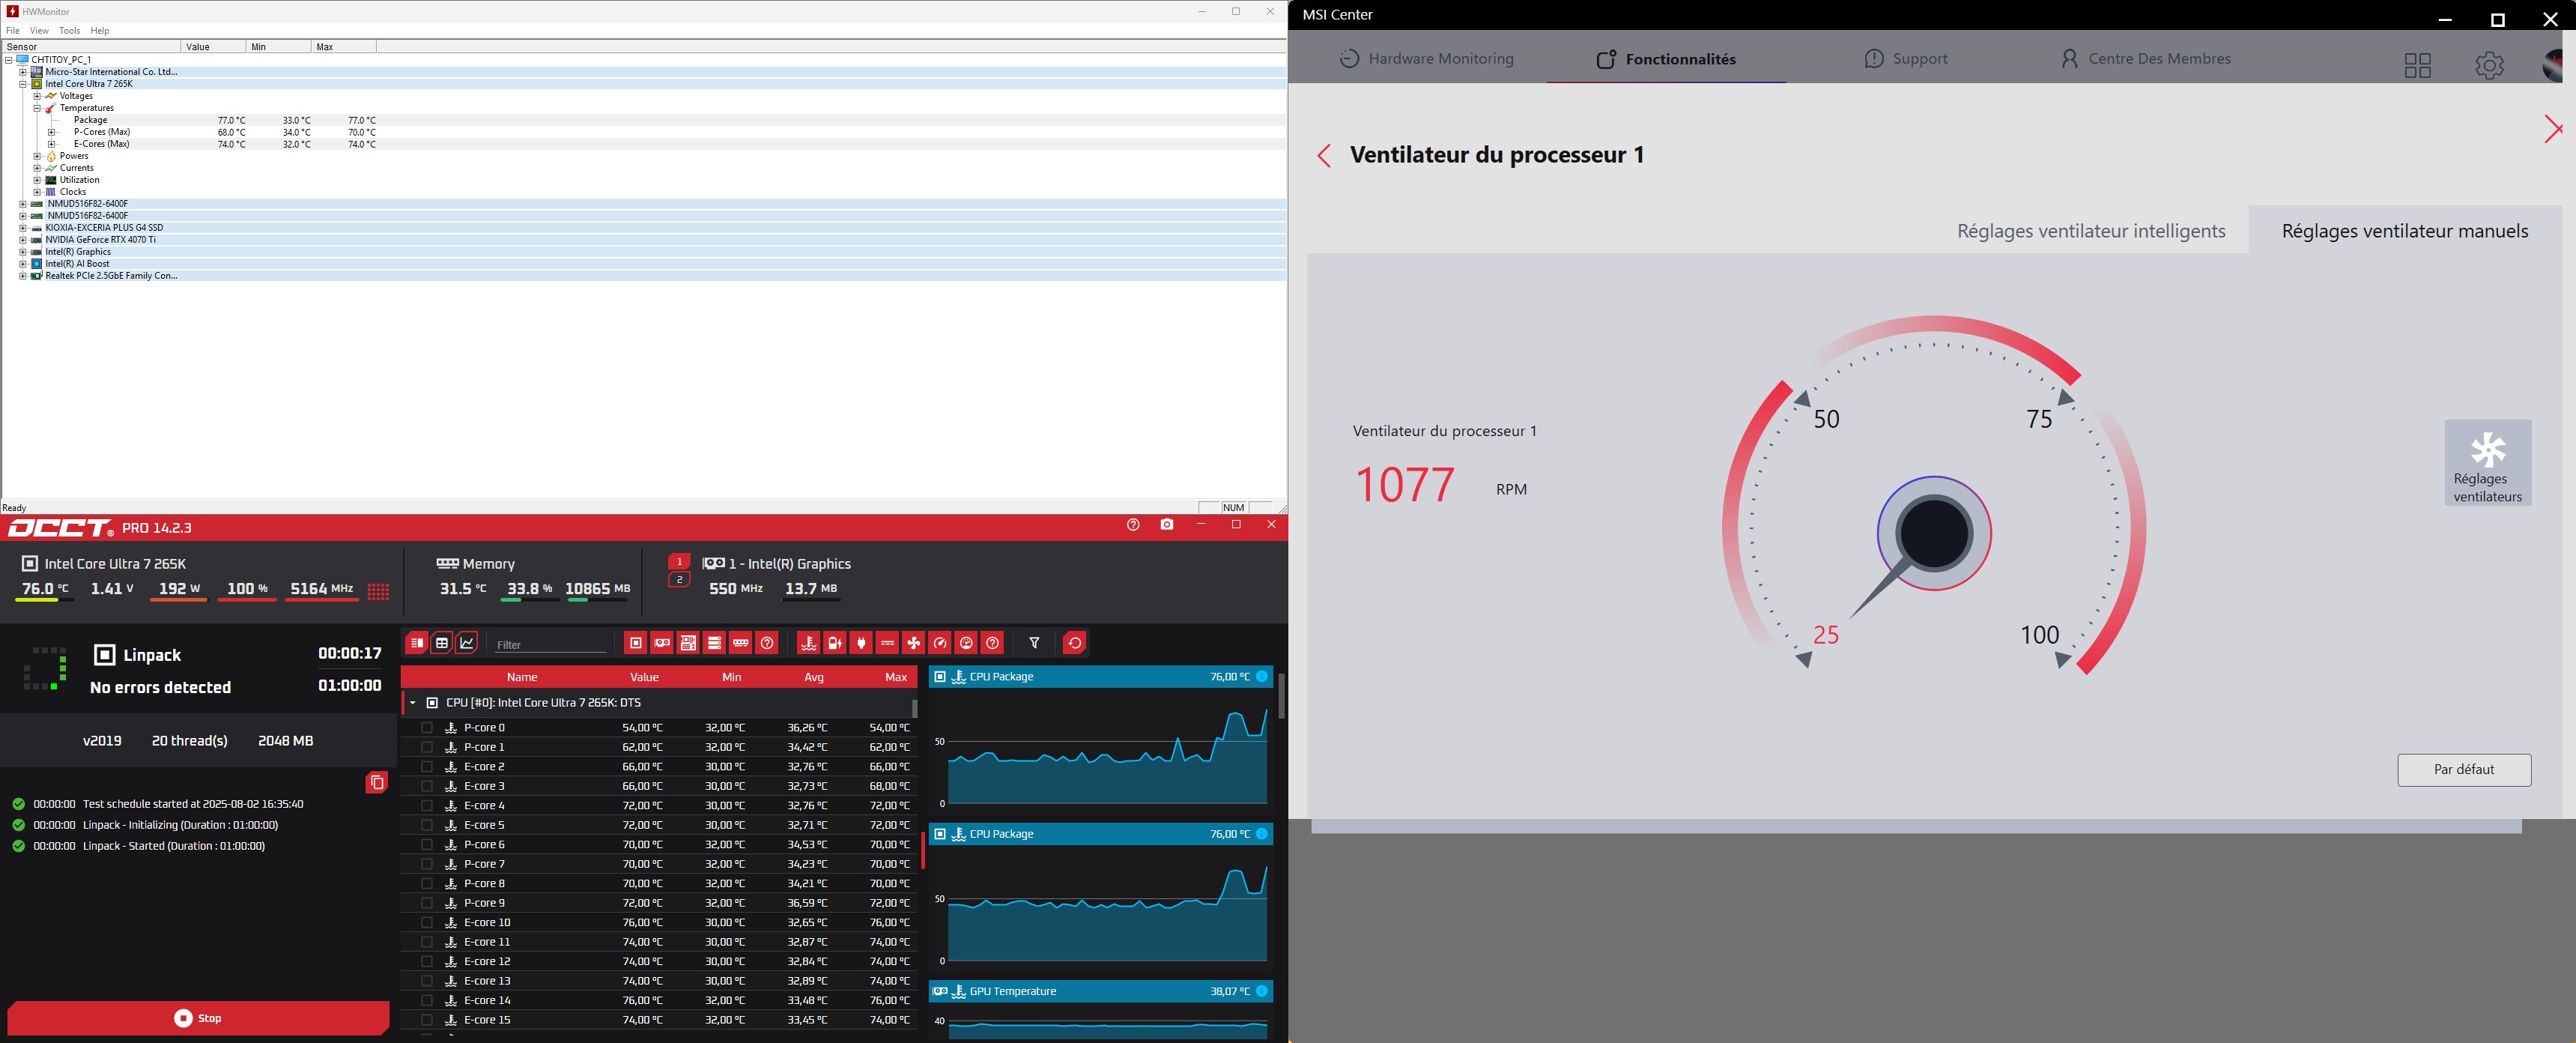Expand Powers node in HWMonitor
This screenshot has height=1043, width=2576.
pyautogui.click(x=37, y=156)
